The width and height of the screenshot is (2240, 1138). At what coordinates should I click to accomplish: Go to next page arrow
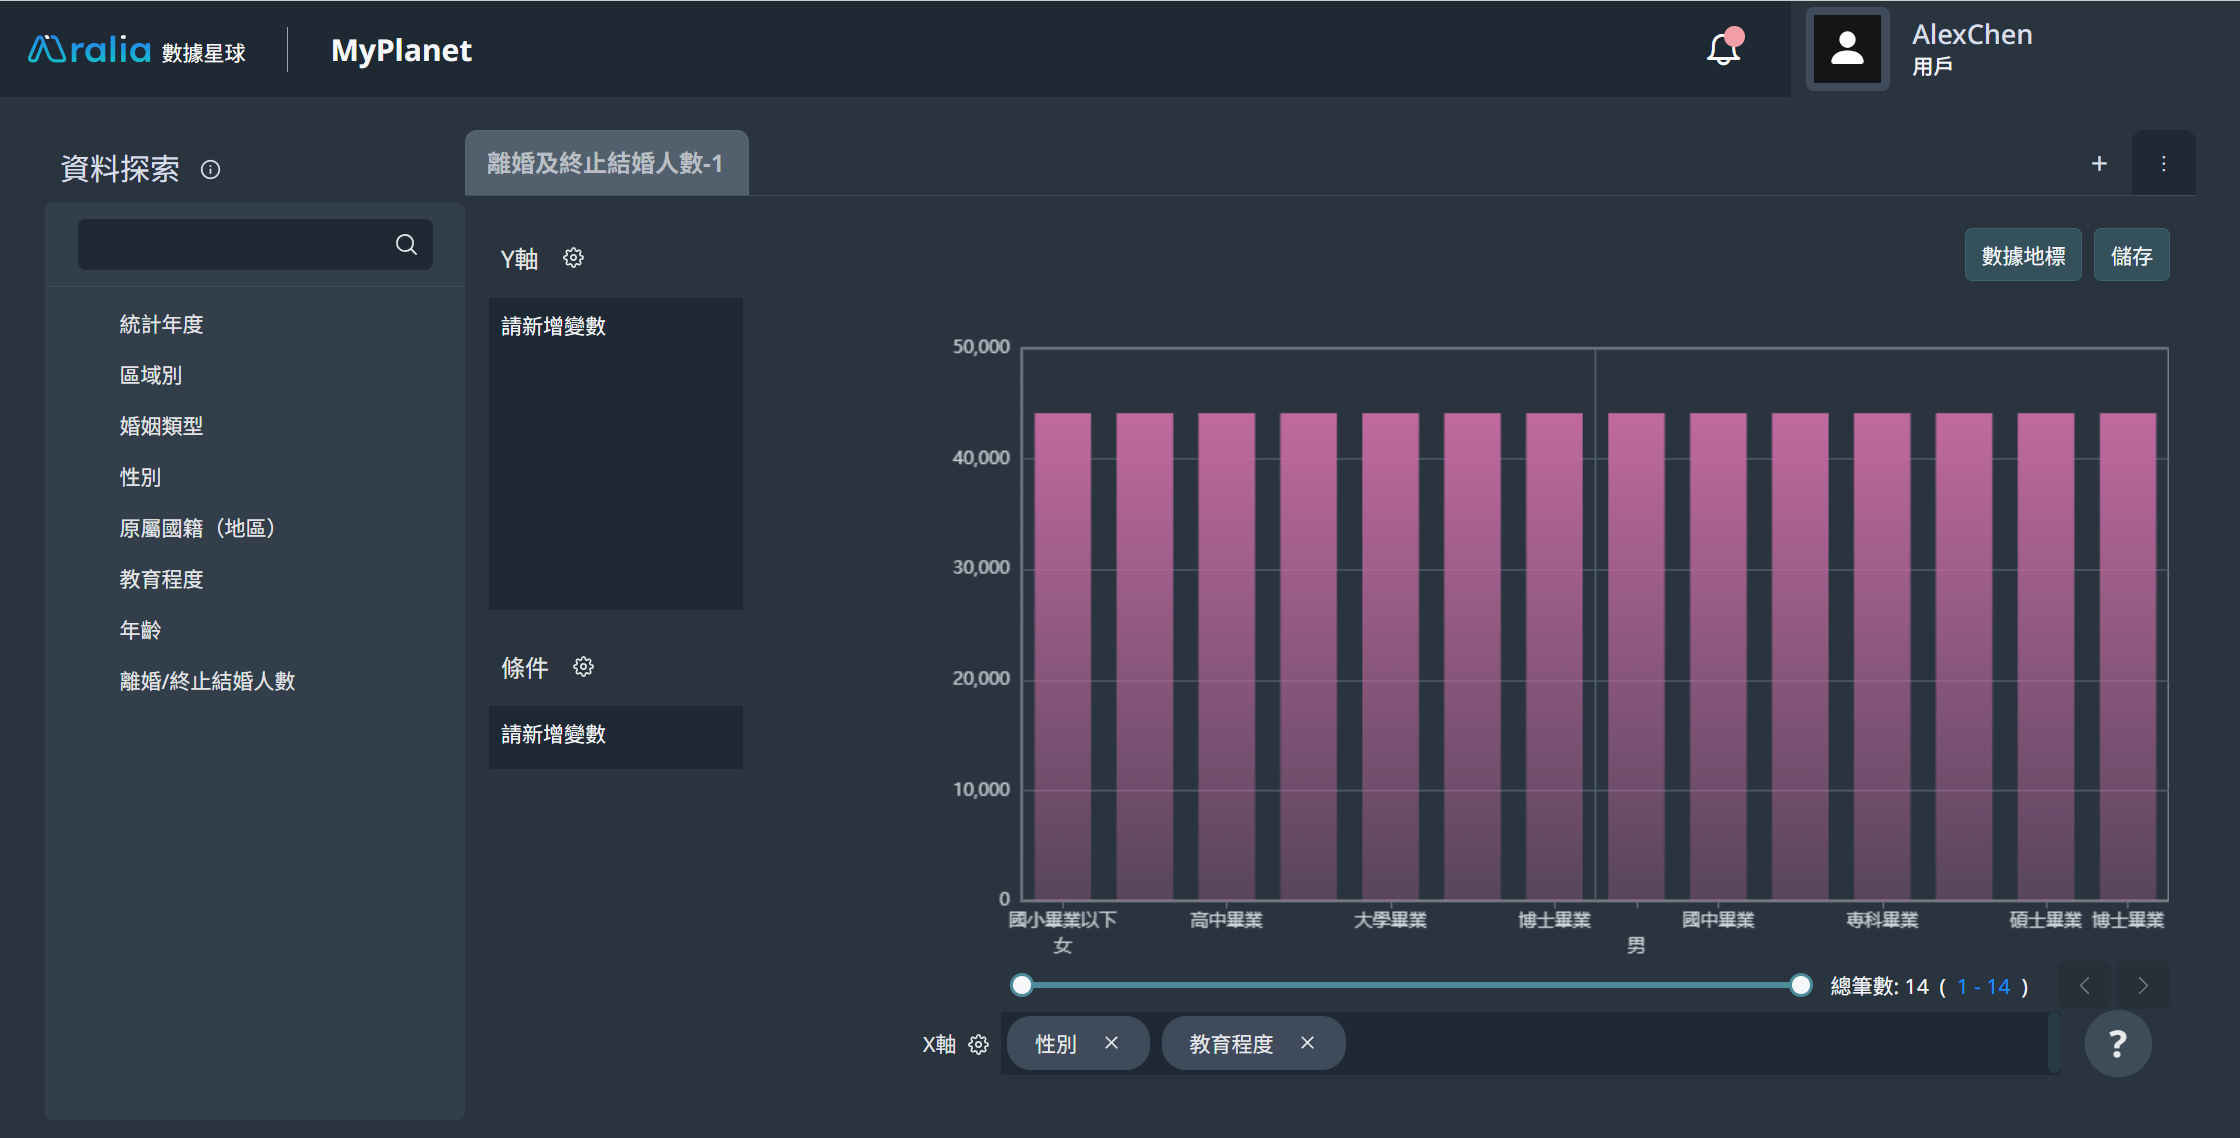pos(2143,986)
